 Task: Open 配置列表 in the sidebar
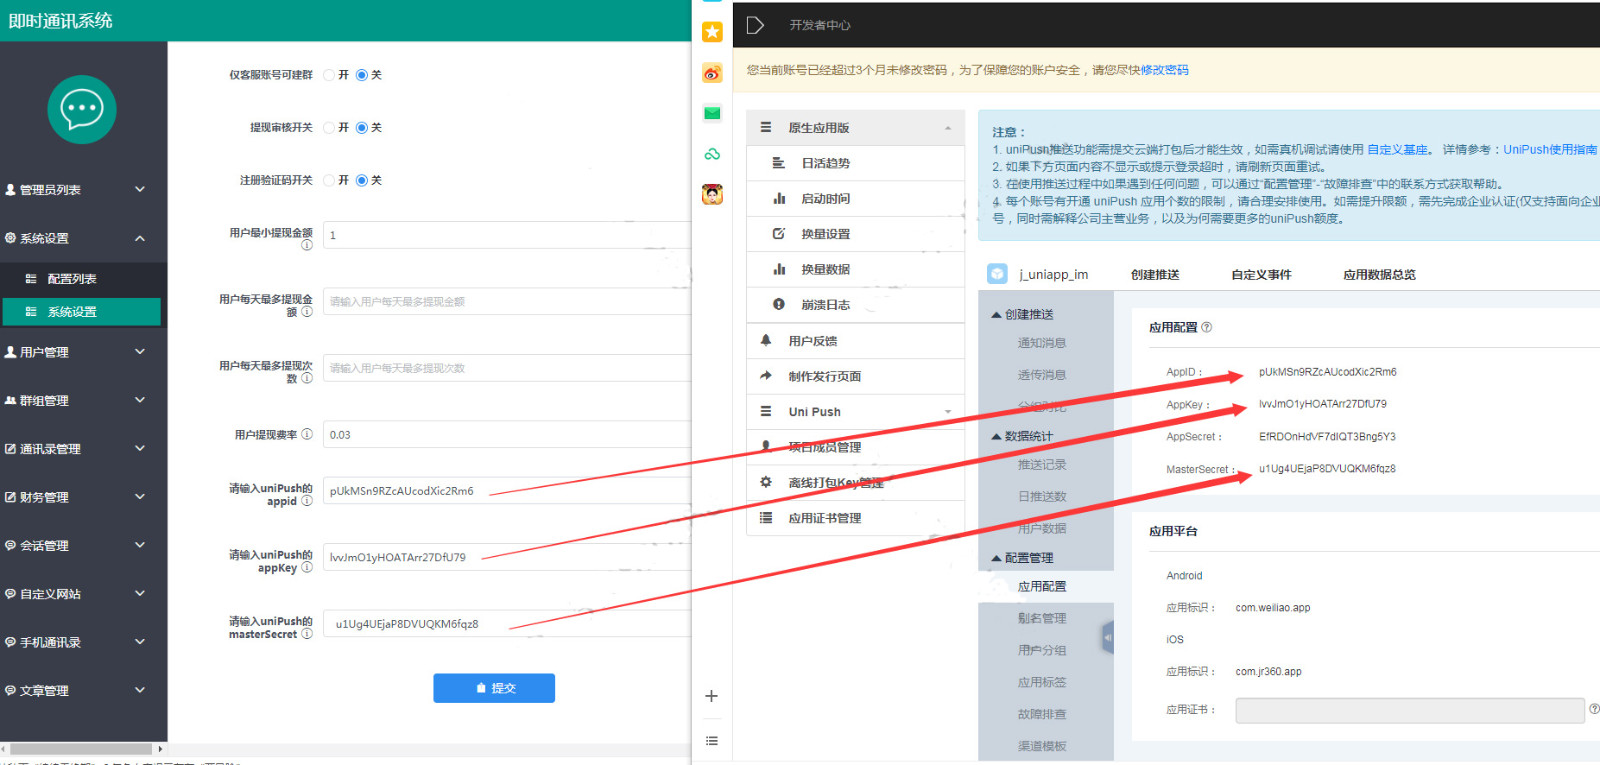[72, 279]
